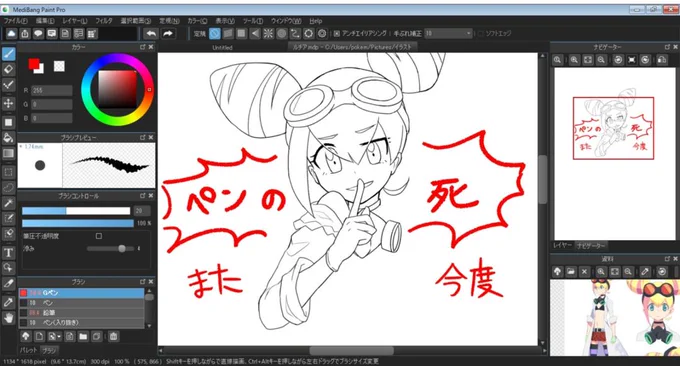The image size is (680, 366).
Task: Click the Undo arrow button
Action: [x=150, y=33]
